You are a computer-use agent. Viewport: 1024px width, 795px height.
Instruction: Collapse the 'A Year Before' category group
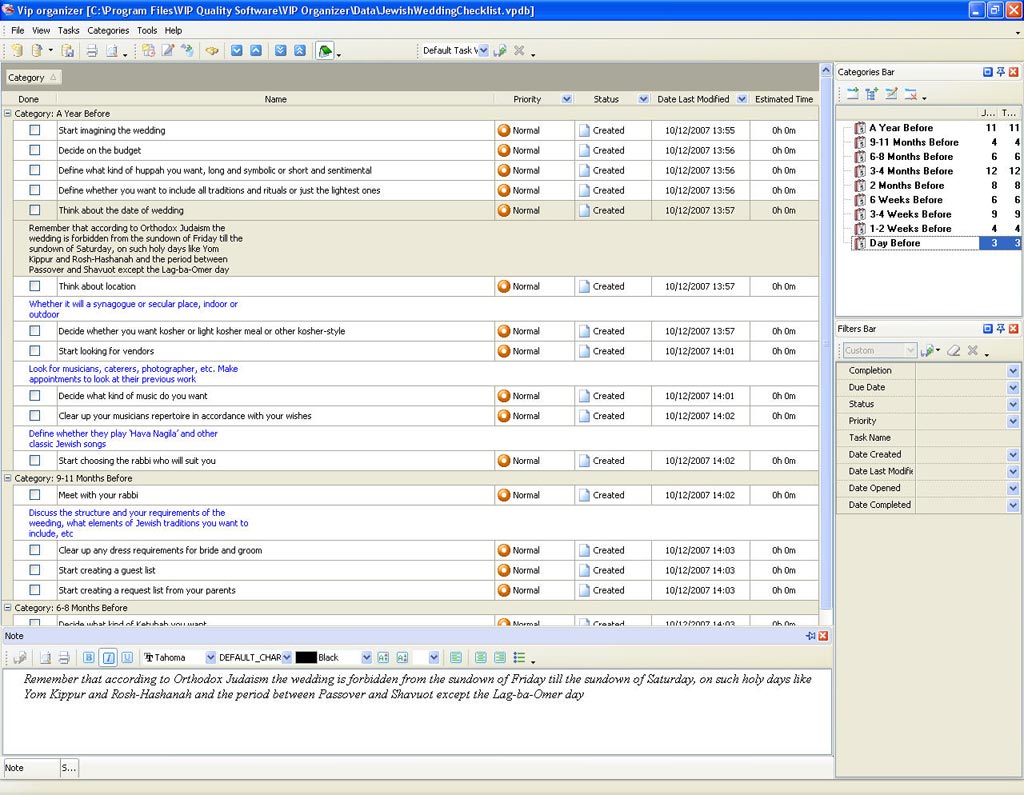pyautogui.click(x=8, y=114)
